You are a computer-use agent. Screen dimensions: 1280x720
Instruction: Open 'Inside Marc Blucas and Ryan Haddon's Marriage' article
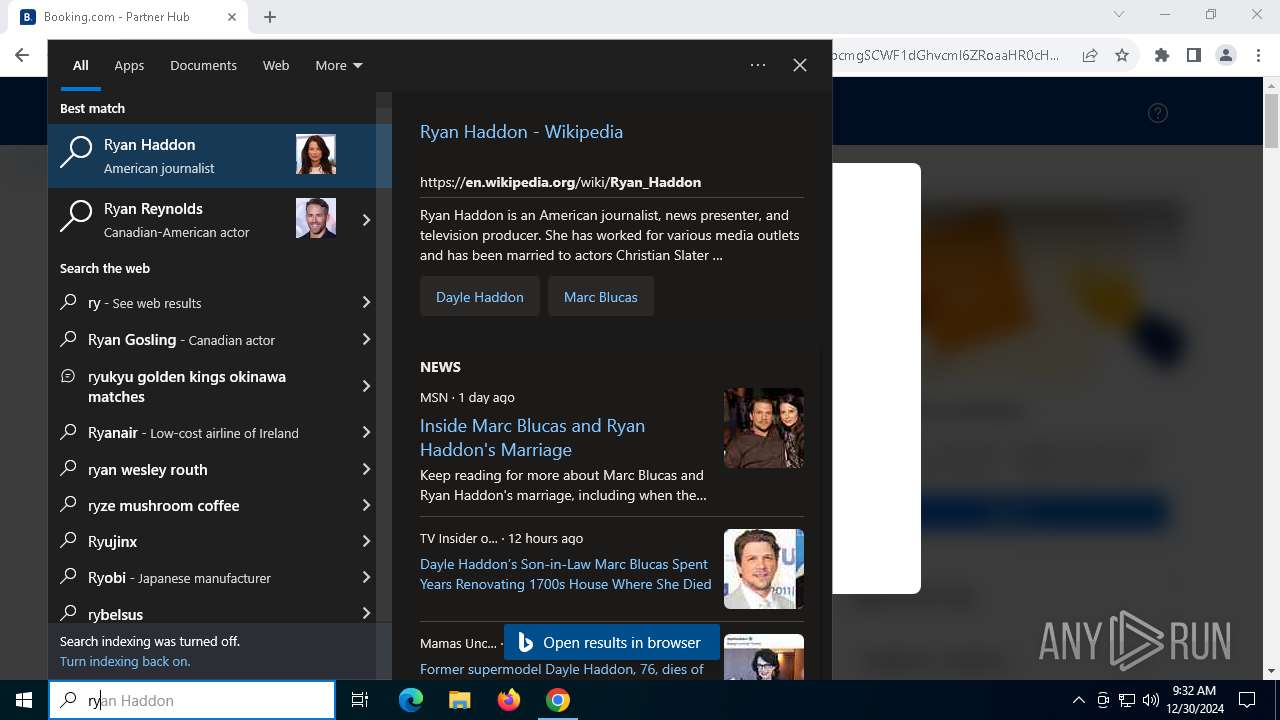tap(532, 438)
